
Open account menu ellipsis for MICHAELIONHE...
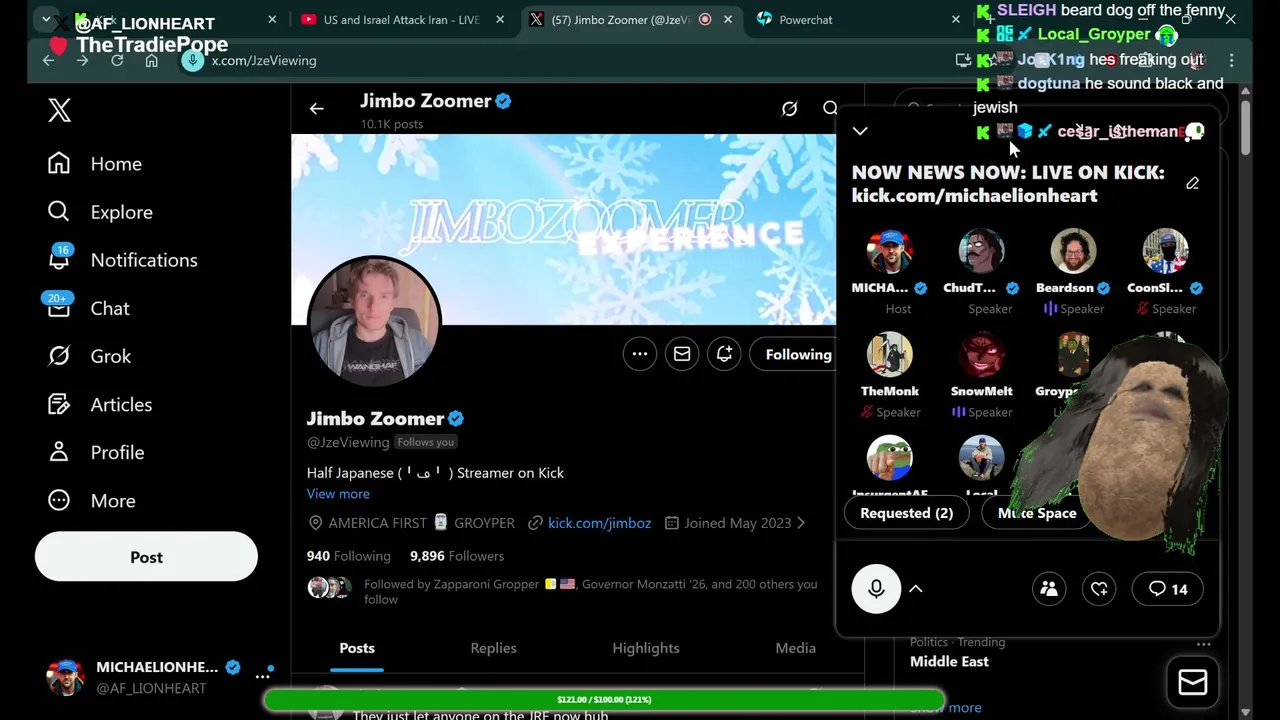pyautogui.click(x=262, y=676)
